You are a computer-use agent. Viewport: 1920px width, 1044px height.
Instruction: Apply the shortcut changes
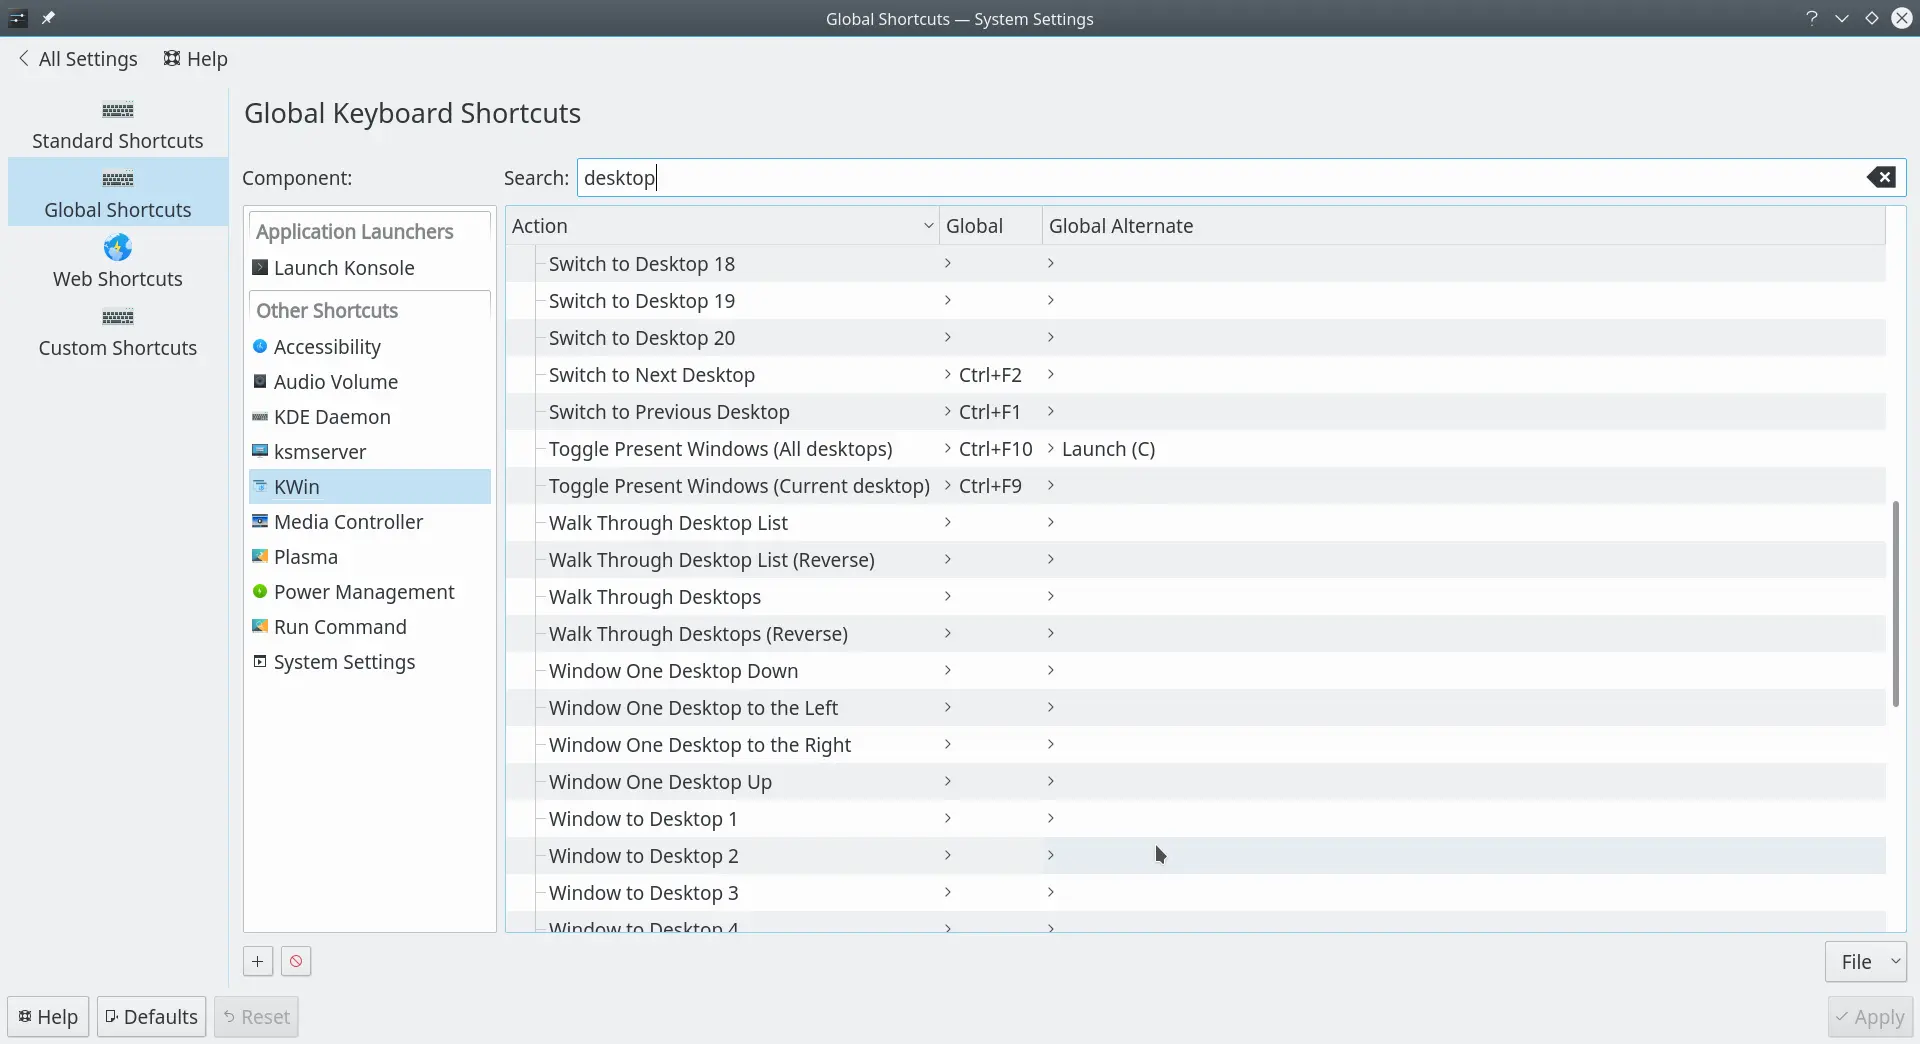point(1870,1016)
